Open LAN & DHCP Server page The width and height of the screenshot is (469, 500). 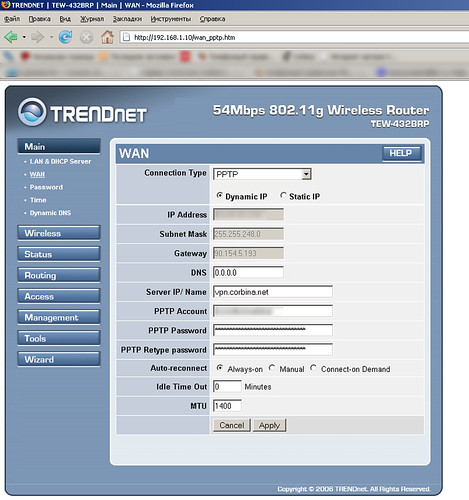coord(60,161)
